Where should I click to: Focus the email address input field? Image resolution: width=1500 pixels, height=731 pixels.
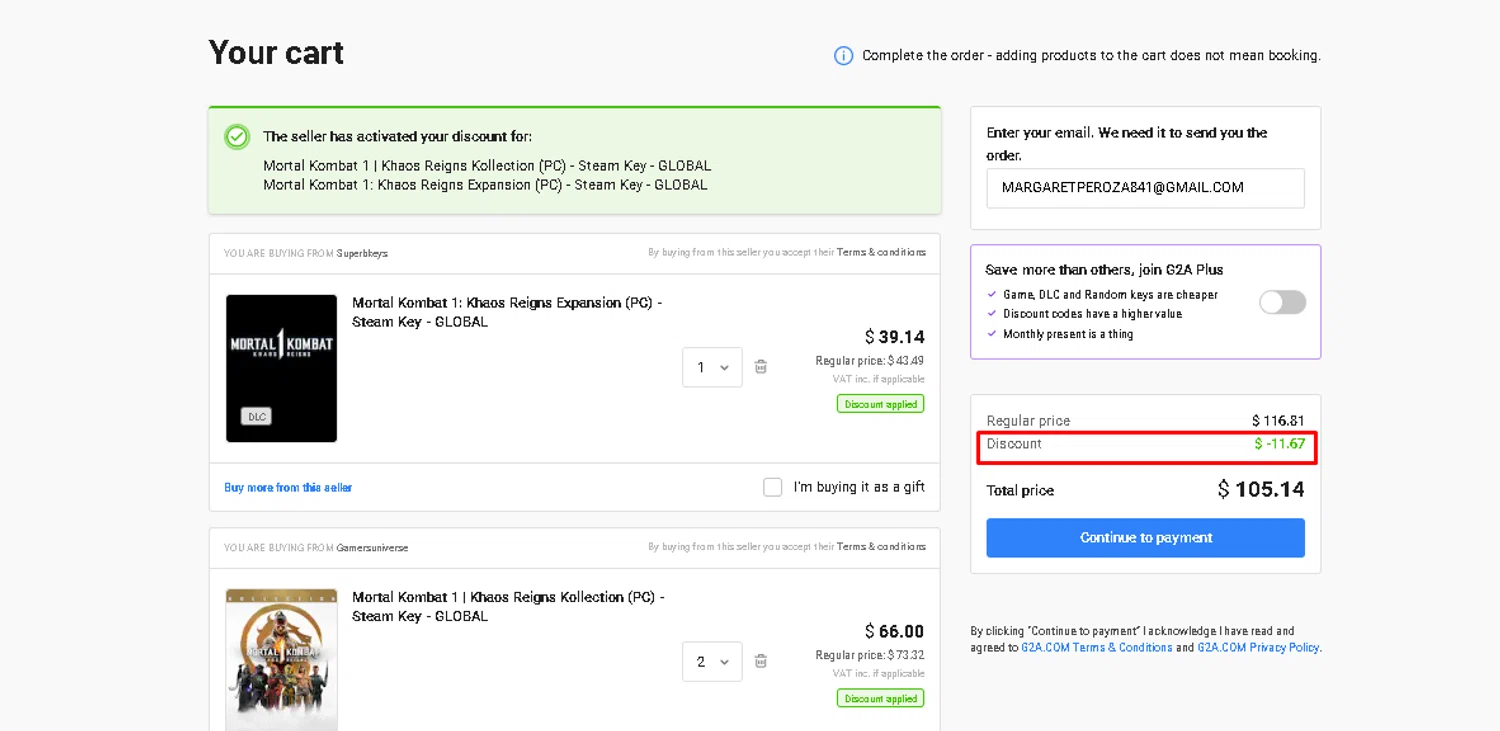pyautogui.click(x=1145, y=188)
